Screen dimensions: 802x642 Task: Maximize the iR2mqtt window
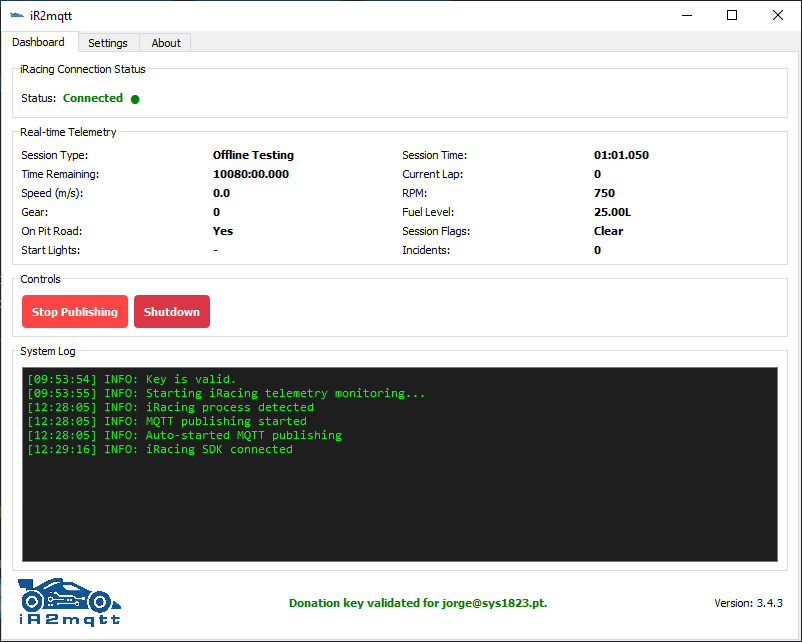(x=732, y=15)
